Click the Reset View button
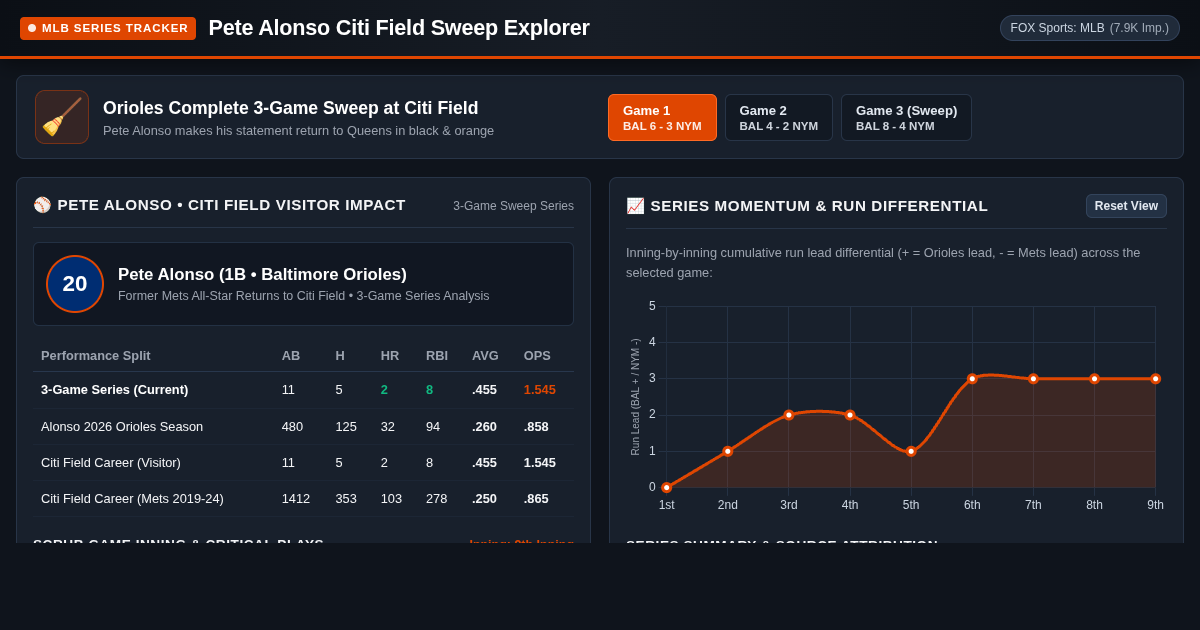1200x630 pixels. [x=1126, y=206]
